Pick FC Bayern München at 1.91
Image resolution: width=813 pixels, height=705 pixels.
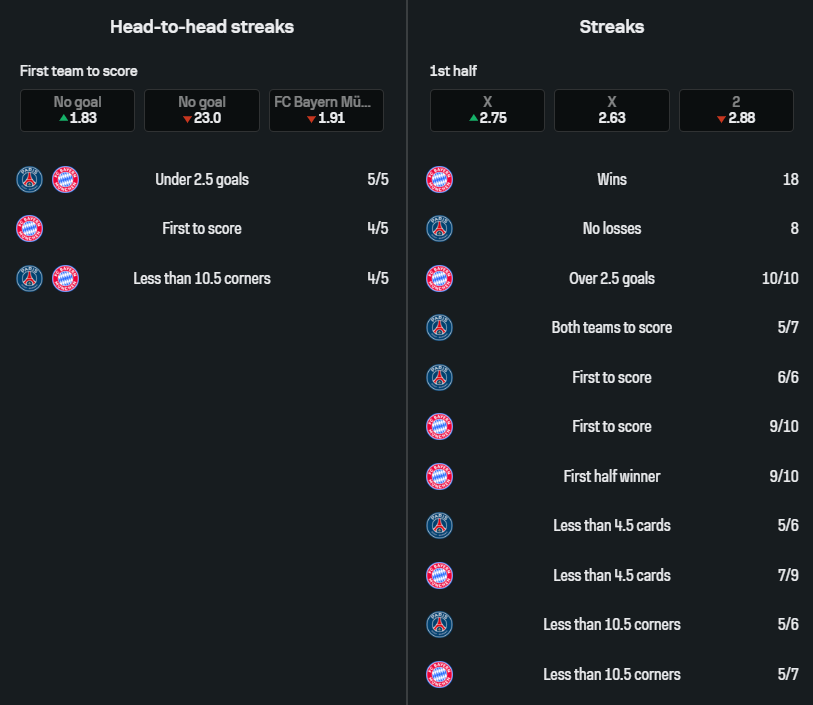point(326,110)
